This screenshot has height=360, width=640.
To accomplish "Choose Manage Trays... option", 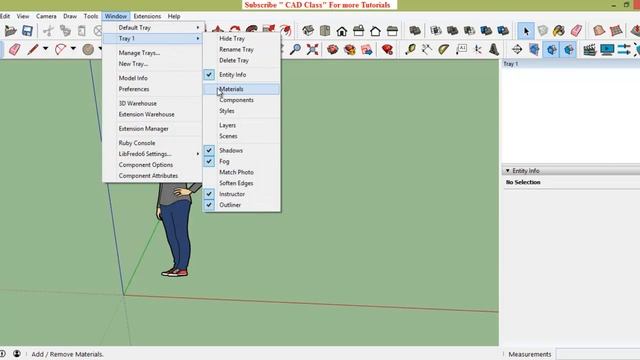I will tap(153, 53).
